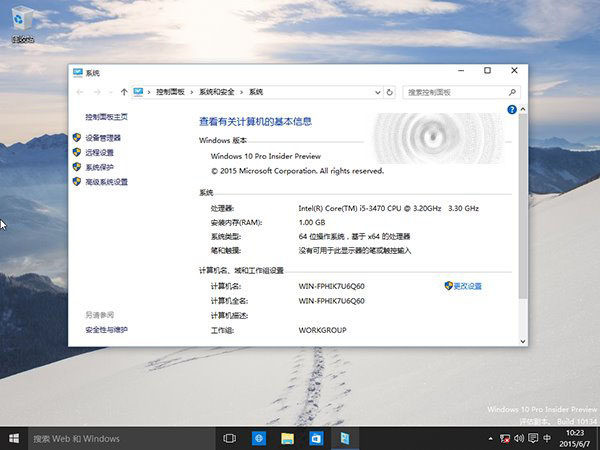Open File Explorer from the taskbar
This screenshot has height=450, width=600.
tap(287, 438)
